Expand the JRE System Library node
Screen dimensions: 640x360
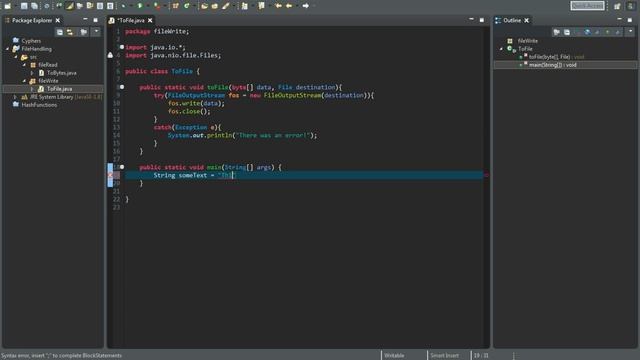(x=16, y=97)
